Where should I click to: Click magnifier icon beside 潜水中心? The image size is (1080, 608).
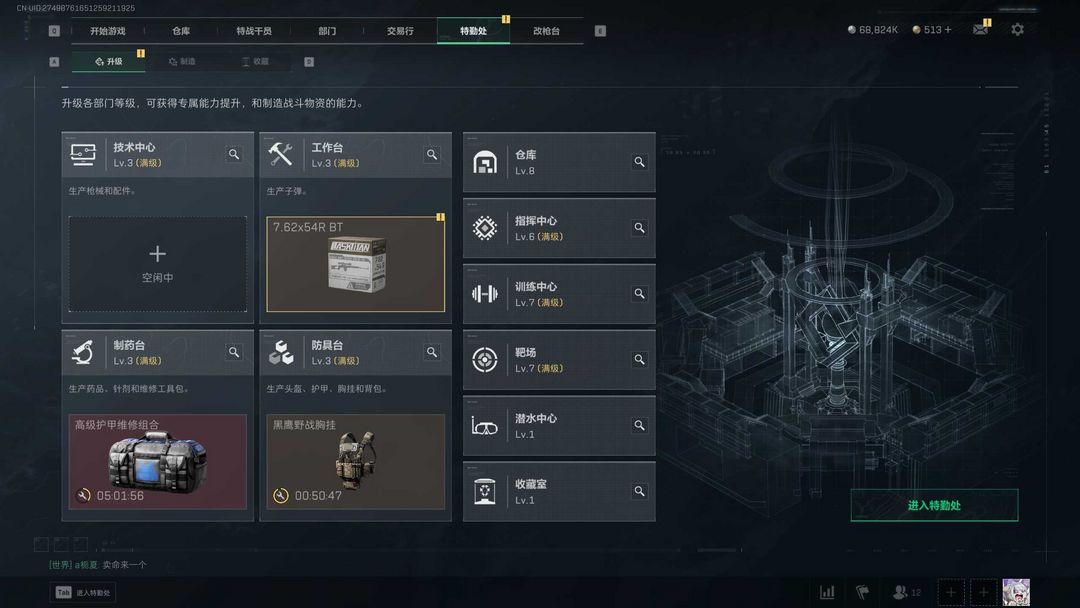[639, 426]
